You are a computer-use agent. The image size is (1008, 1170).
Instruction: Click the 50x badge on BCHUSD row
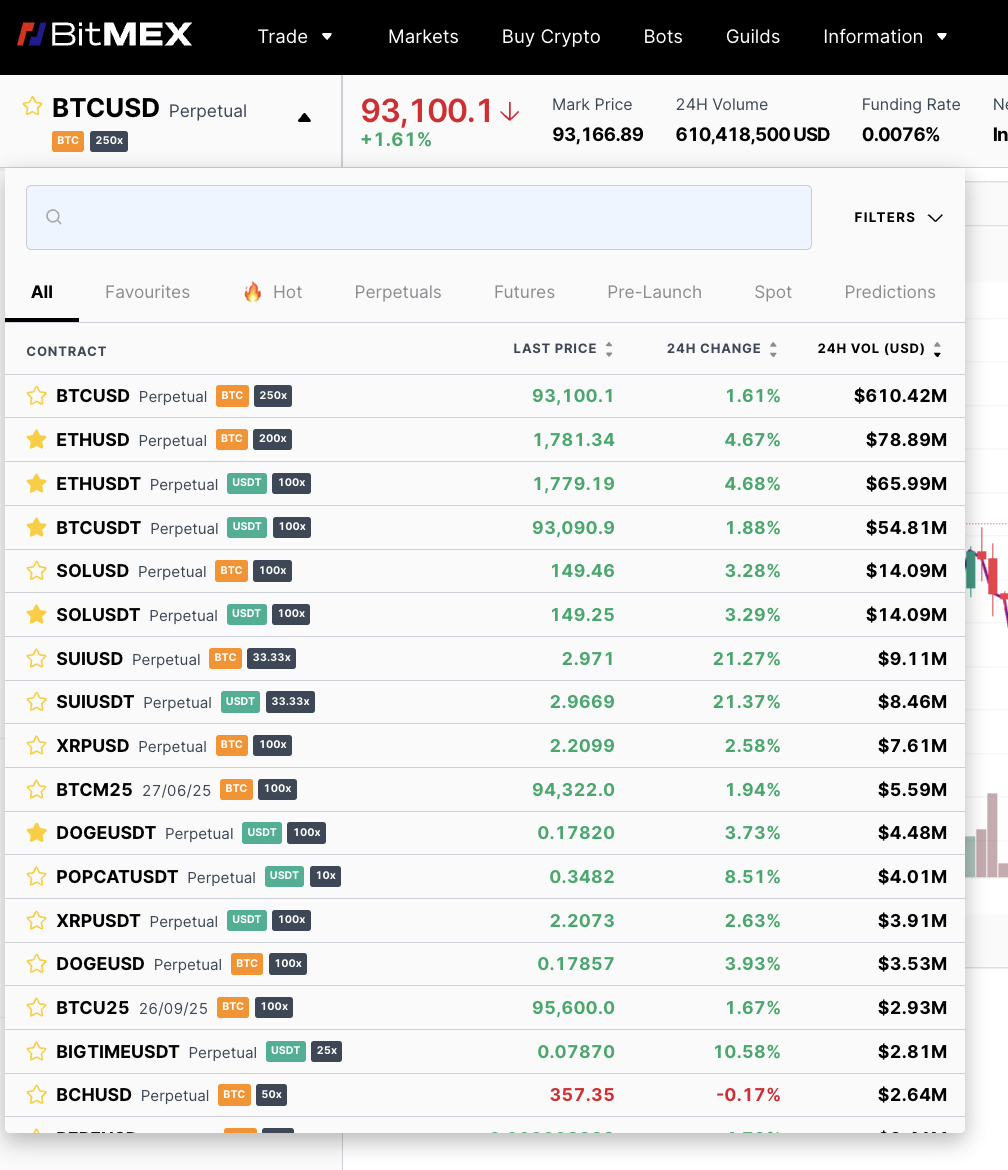click(x=272, y=1095)
